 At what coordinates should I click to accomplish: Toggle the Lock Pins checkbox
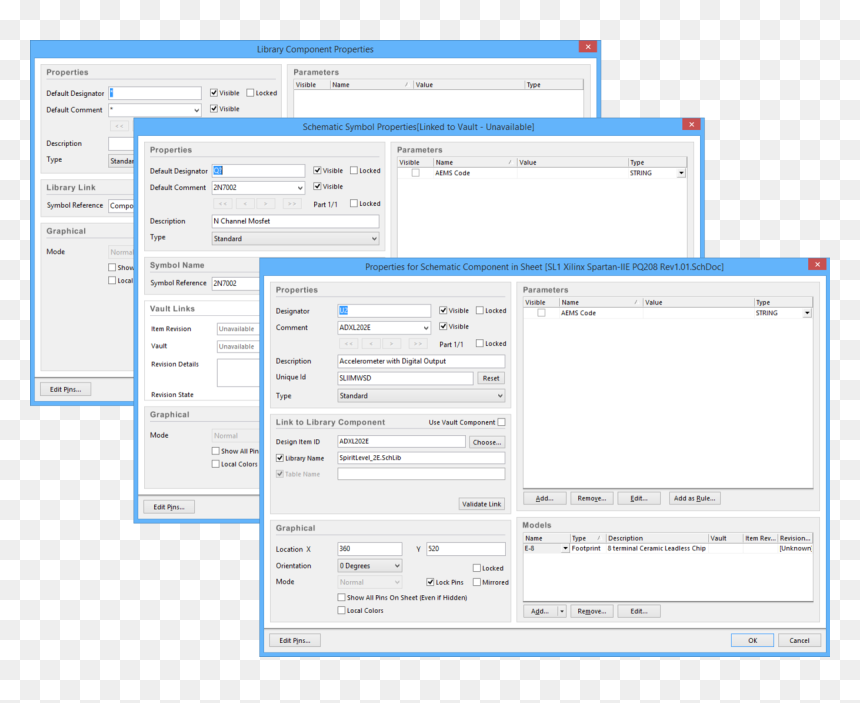(431, 582)
